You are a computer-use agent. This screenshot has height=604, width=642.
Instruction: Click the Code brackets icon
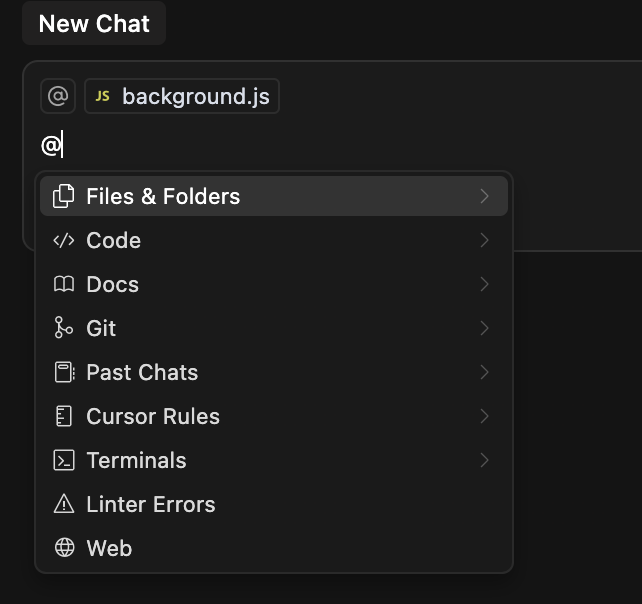(x=64, y=240)
